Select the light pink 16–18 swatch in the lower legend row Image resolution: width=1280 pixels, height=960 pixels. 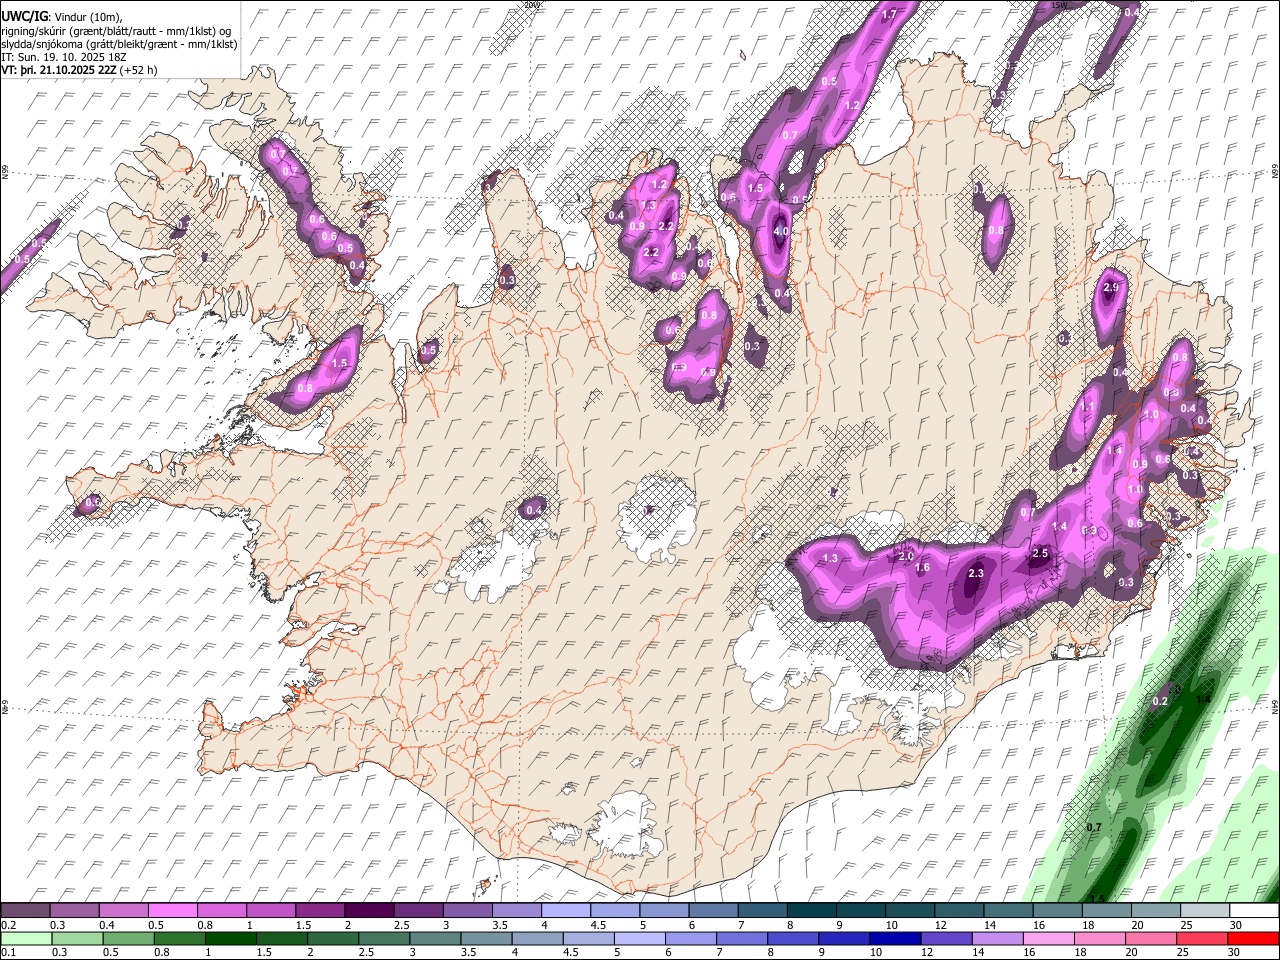(1048, 938)
